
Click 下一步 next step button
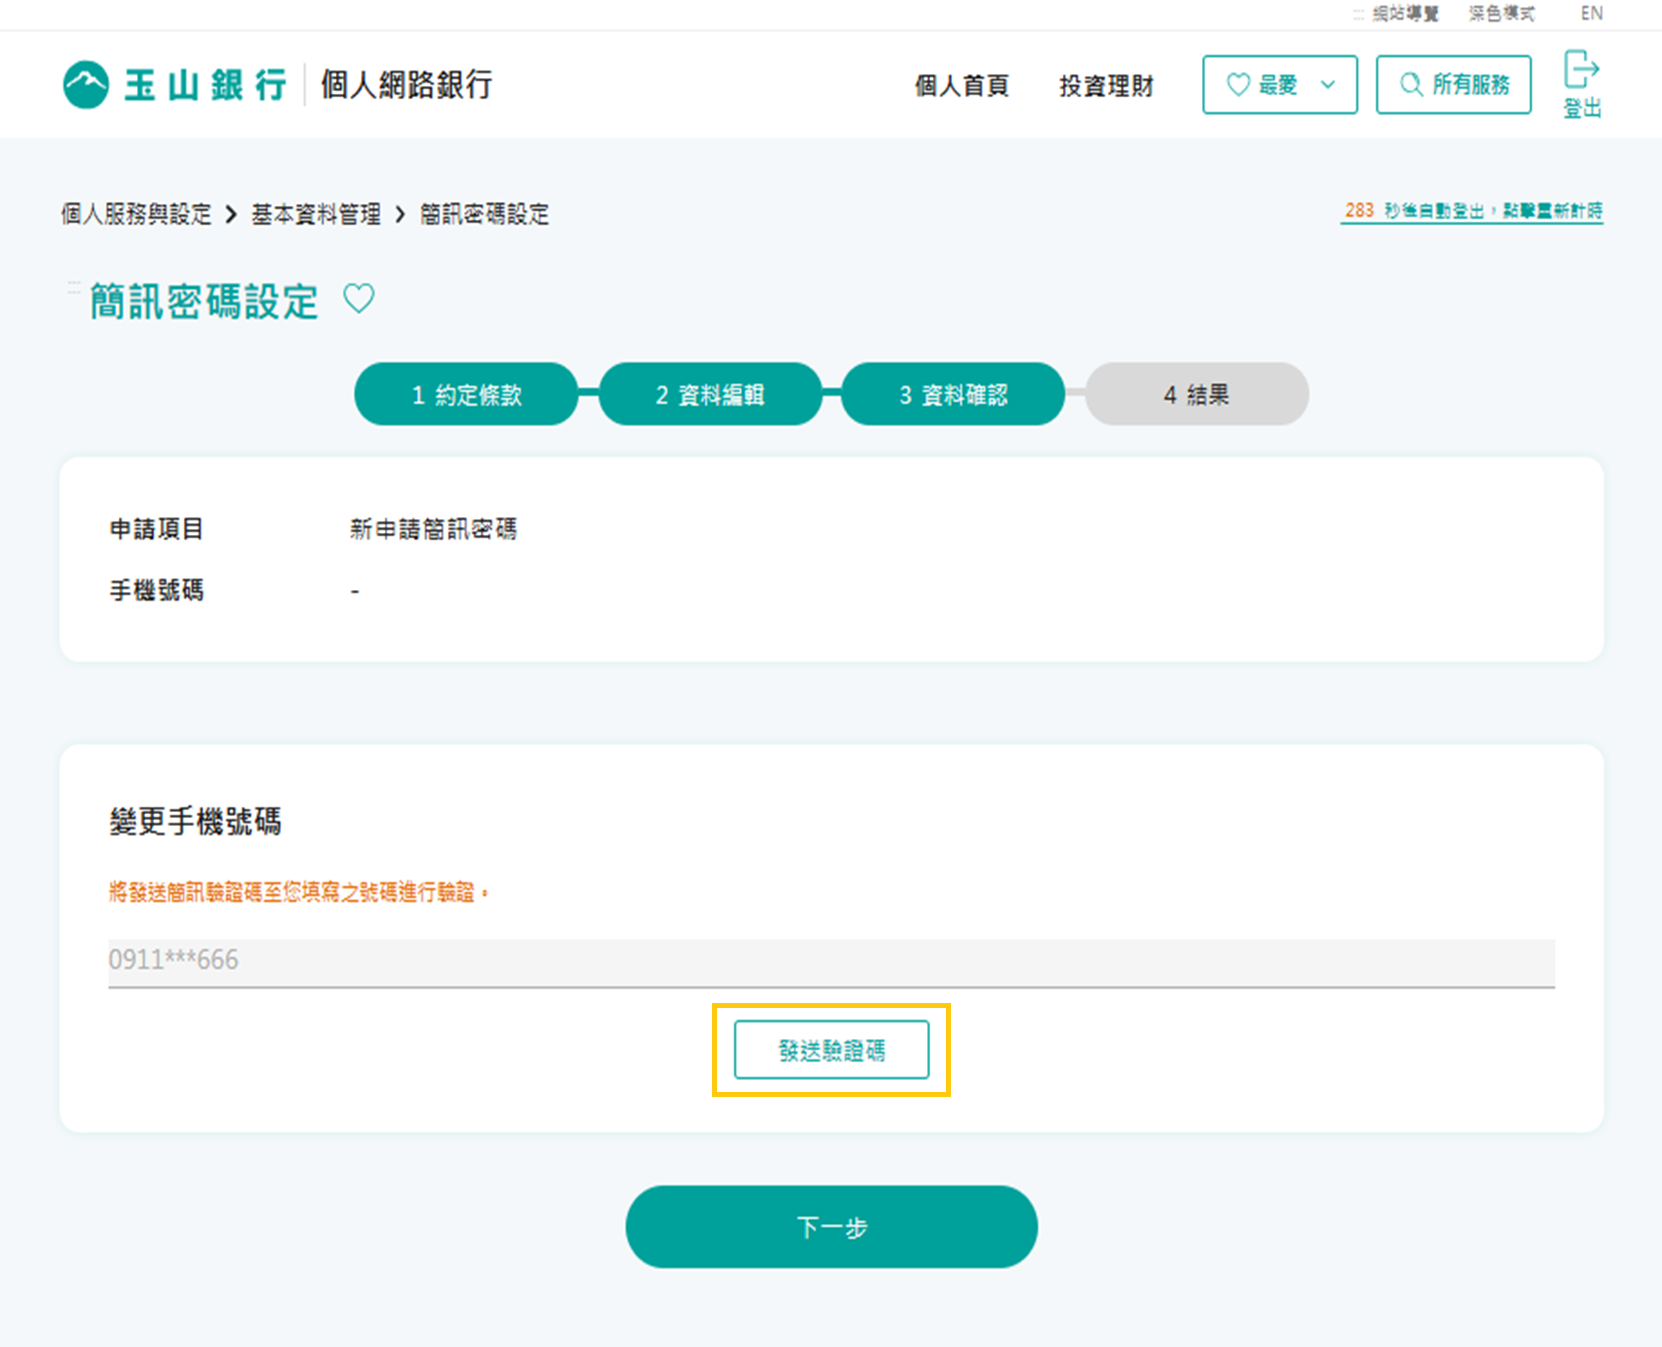point(831,1227)
